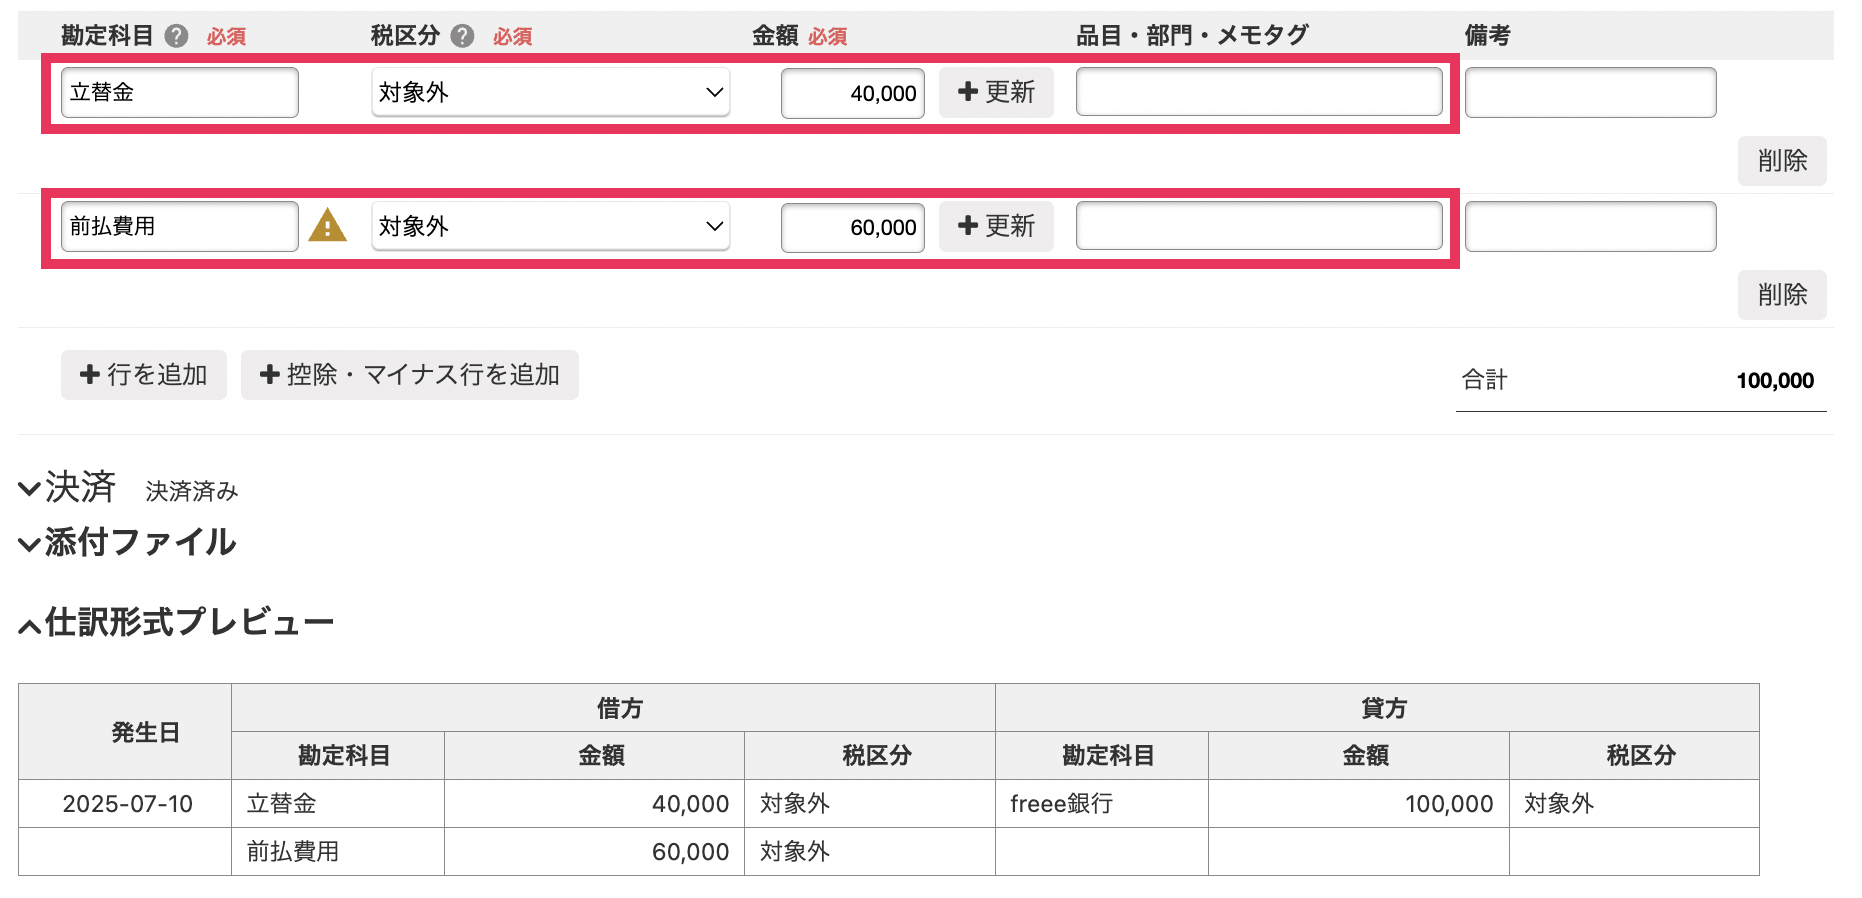Click 合計 value 100,000
1862x898 pixels.
[1775, 381]
